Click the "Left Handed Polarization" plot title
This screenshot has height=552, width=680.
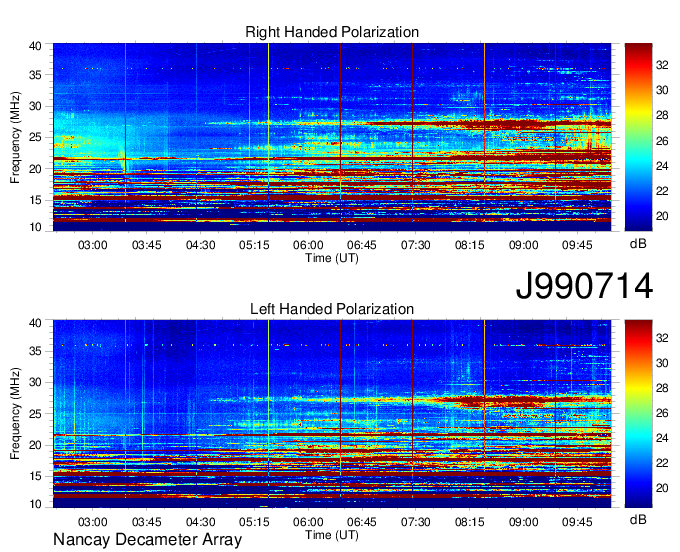pos(332,309)
